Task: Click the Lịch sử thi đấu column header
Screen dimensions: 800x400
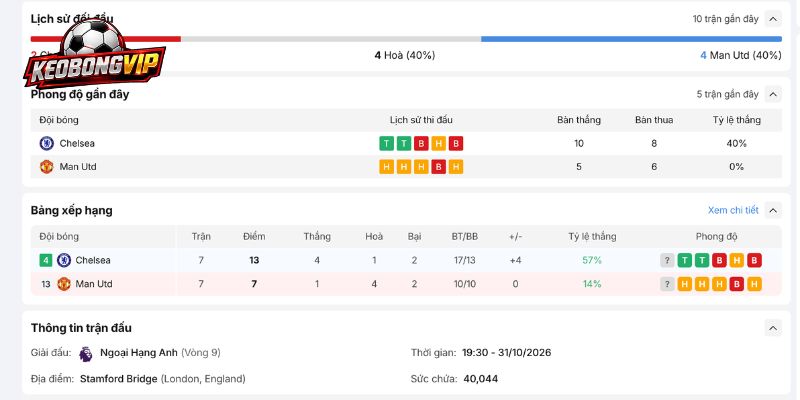Action: point(421,120)
